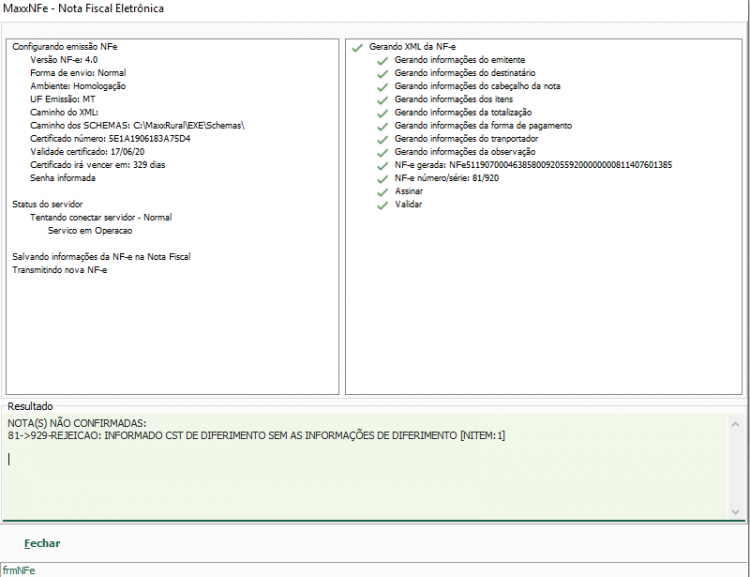Click the checkmark beside Gerando XML da NF-e
Viewport: 750px width, 577px height.
point(357,48)
